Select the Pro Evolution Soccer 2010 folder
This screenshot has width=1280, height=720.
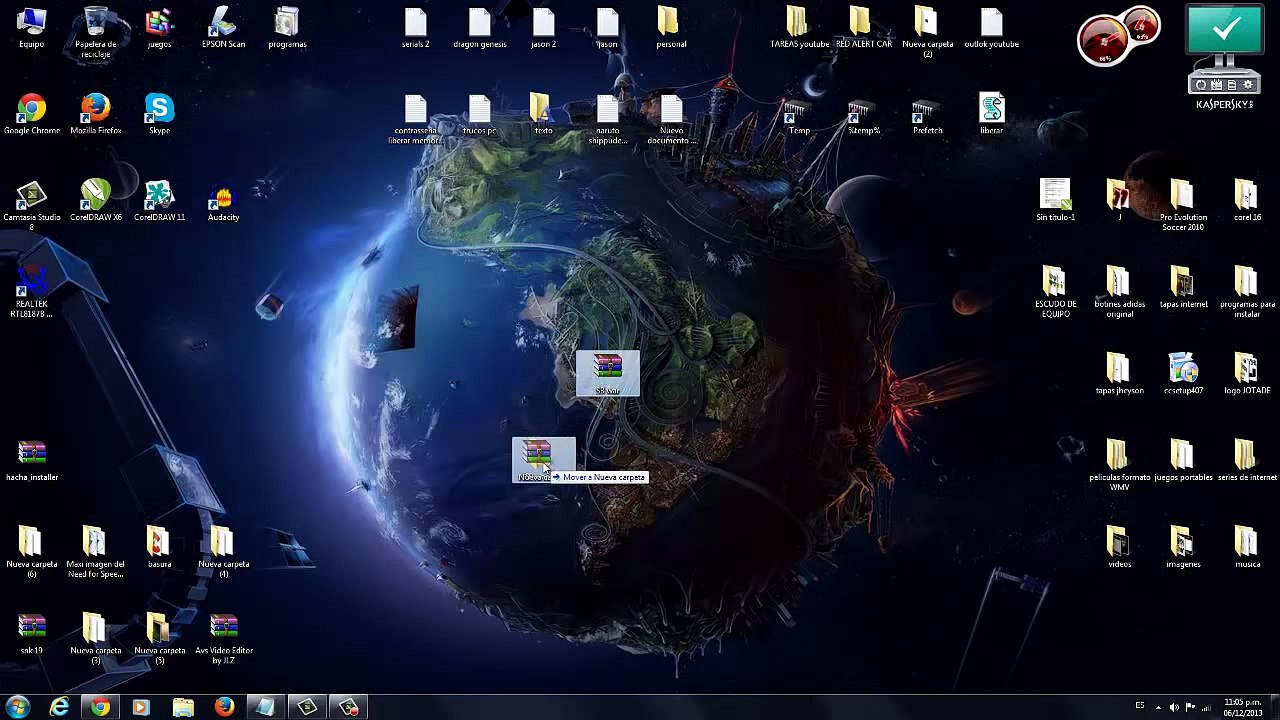1183,205
